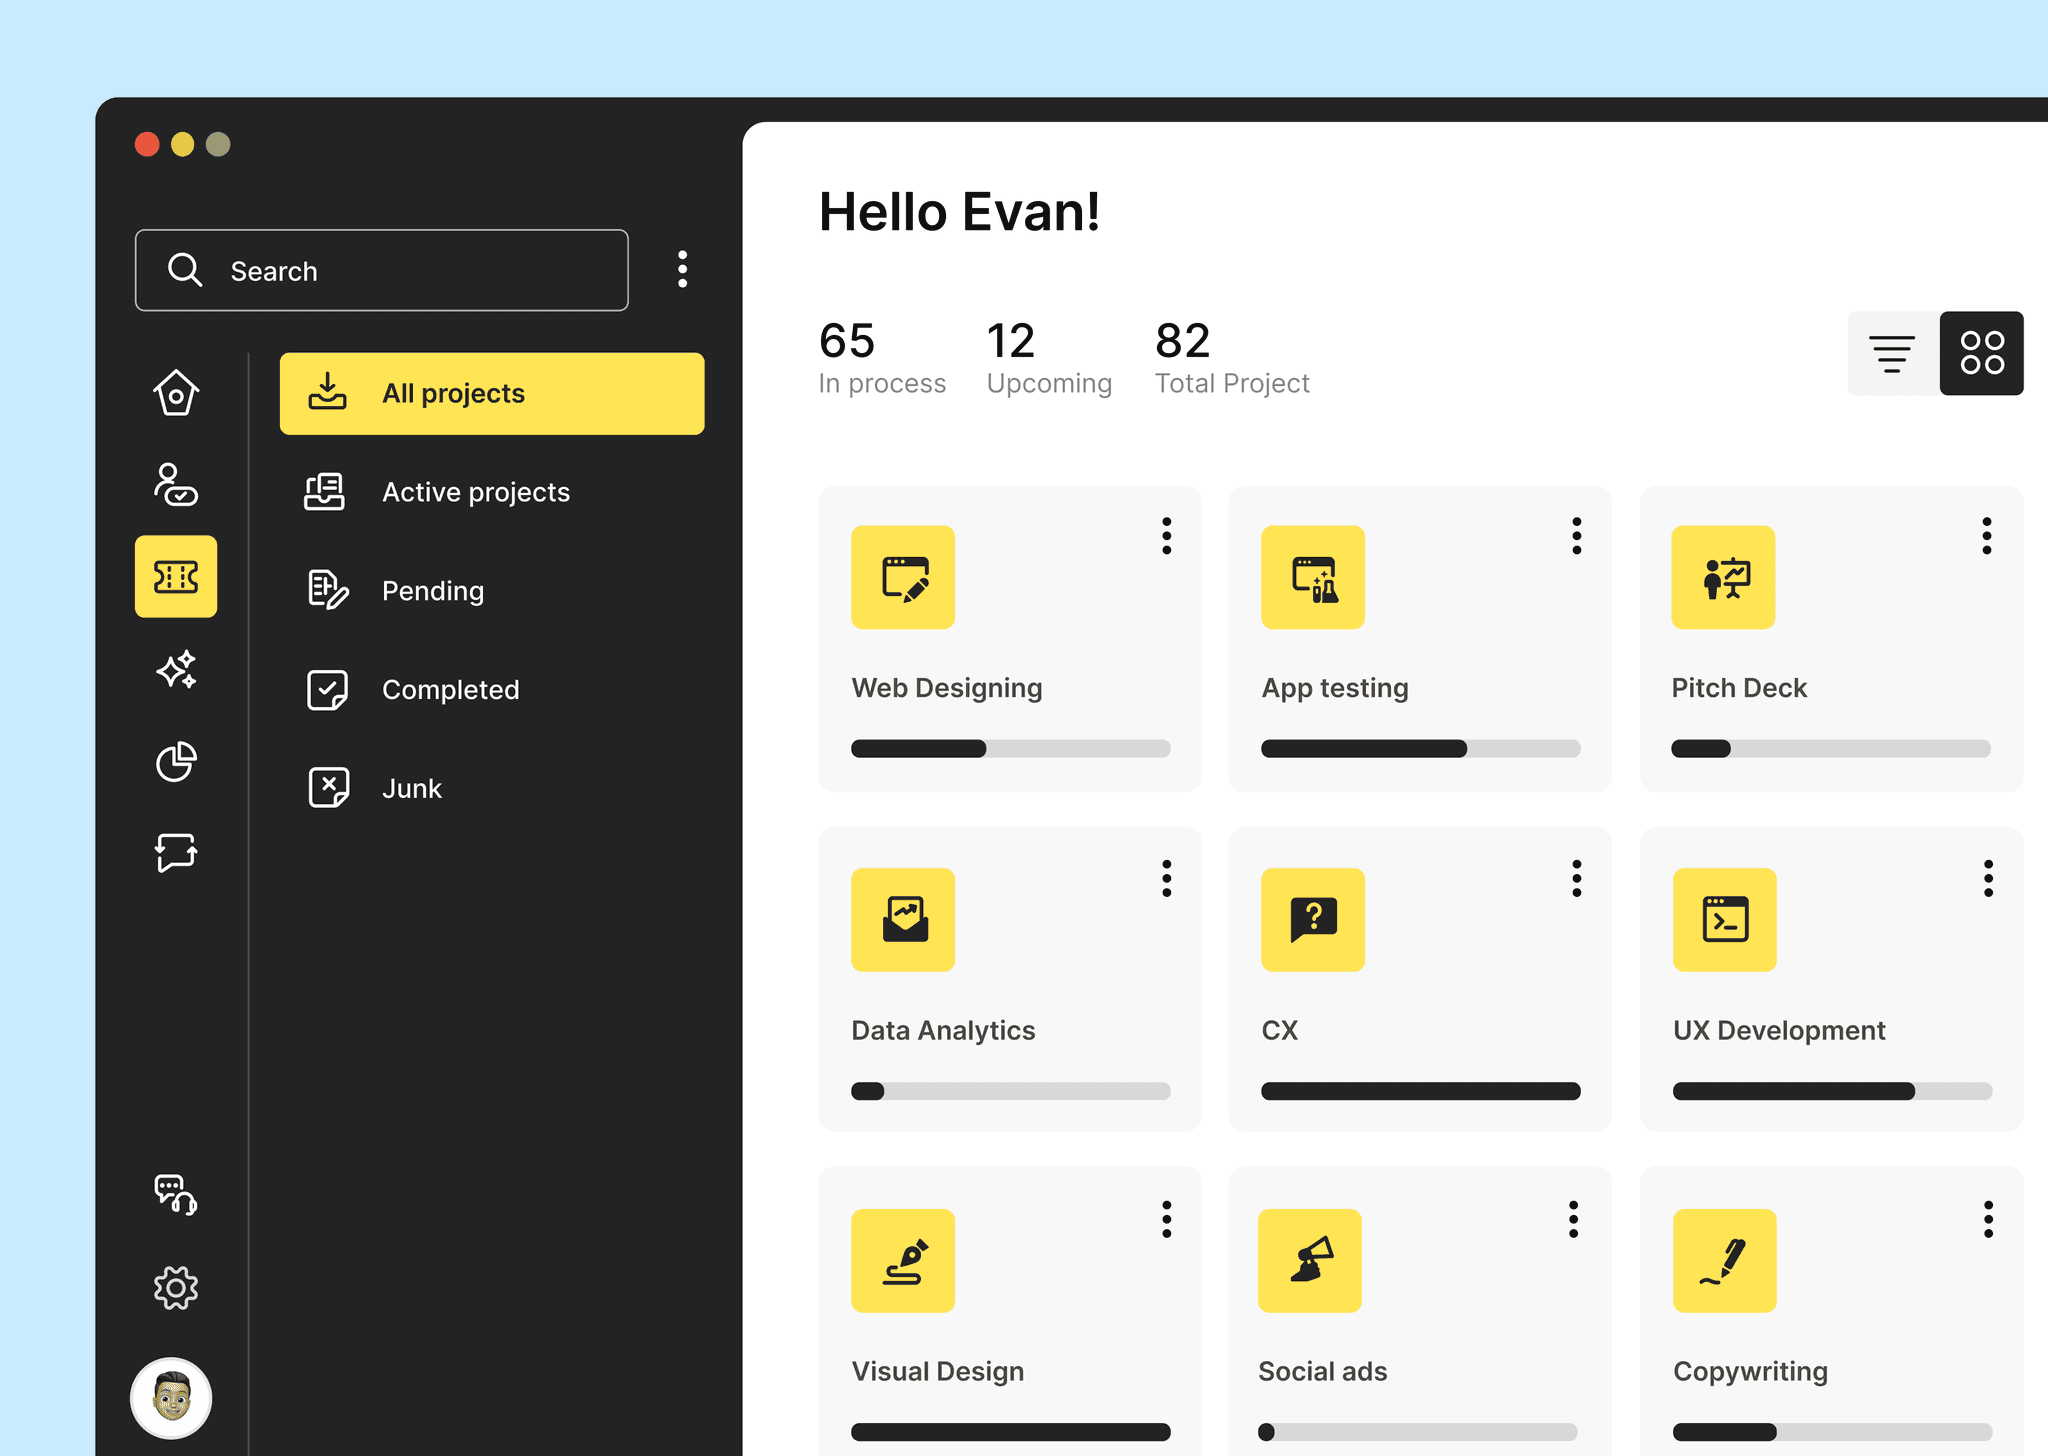Screen dimensions: 2048x1456
Task: Open the AI sparkles icon in the sidebar
Action: coord(176,671)
